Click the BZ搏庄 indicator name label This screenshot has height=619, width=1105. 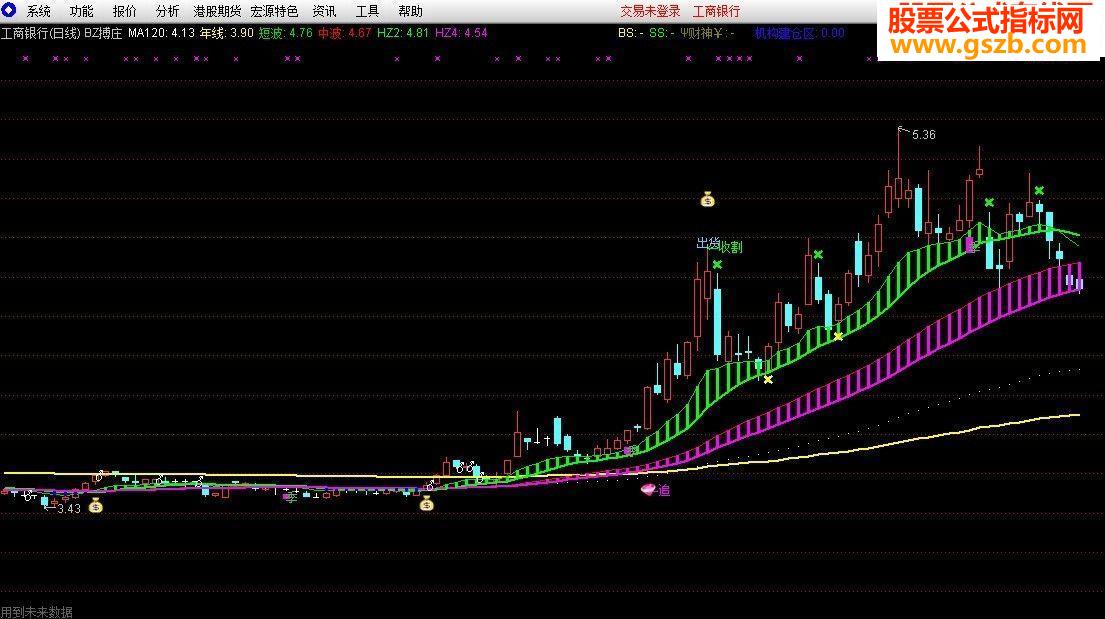(x=103, y=33)
